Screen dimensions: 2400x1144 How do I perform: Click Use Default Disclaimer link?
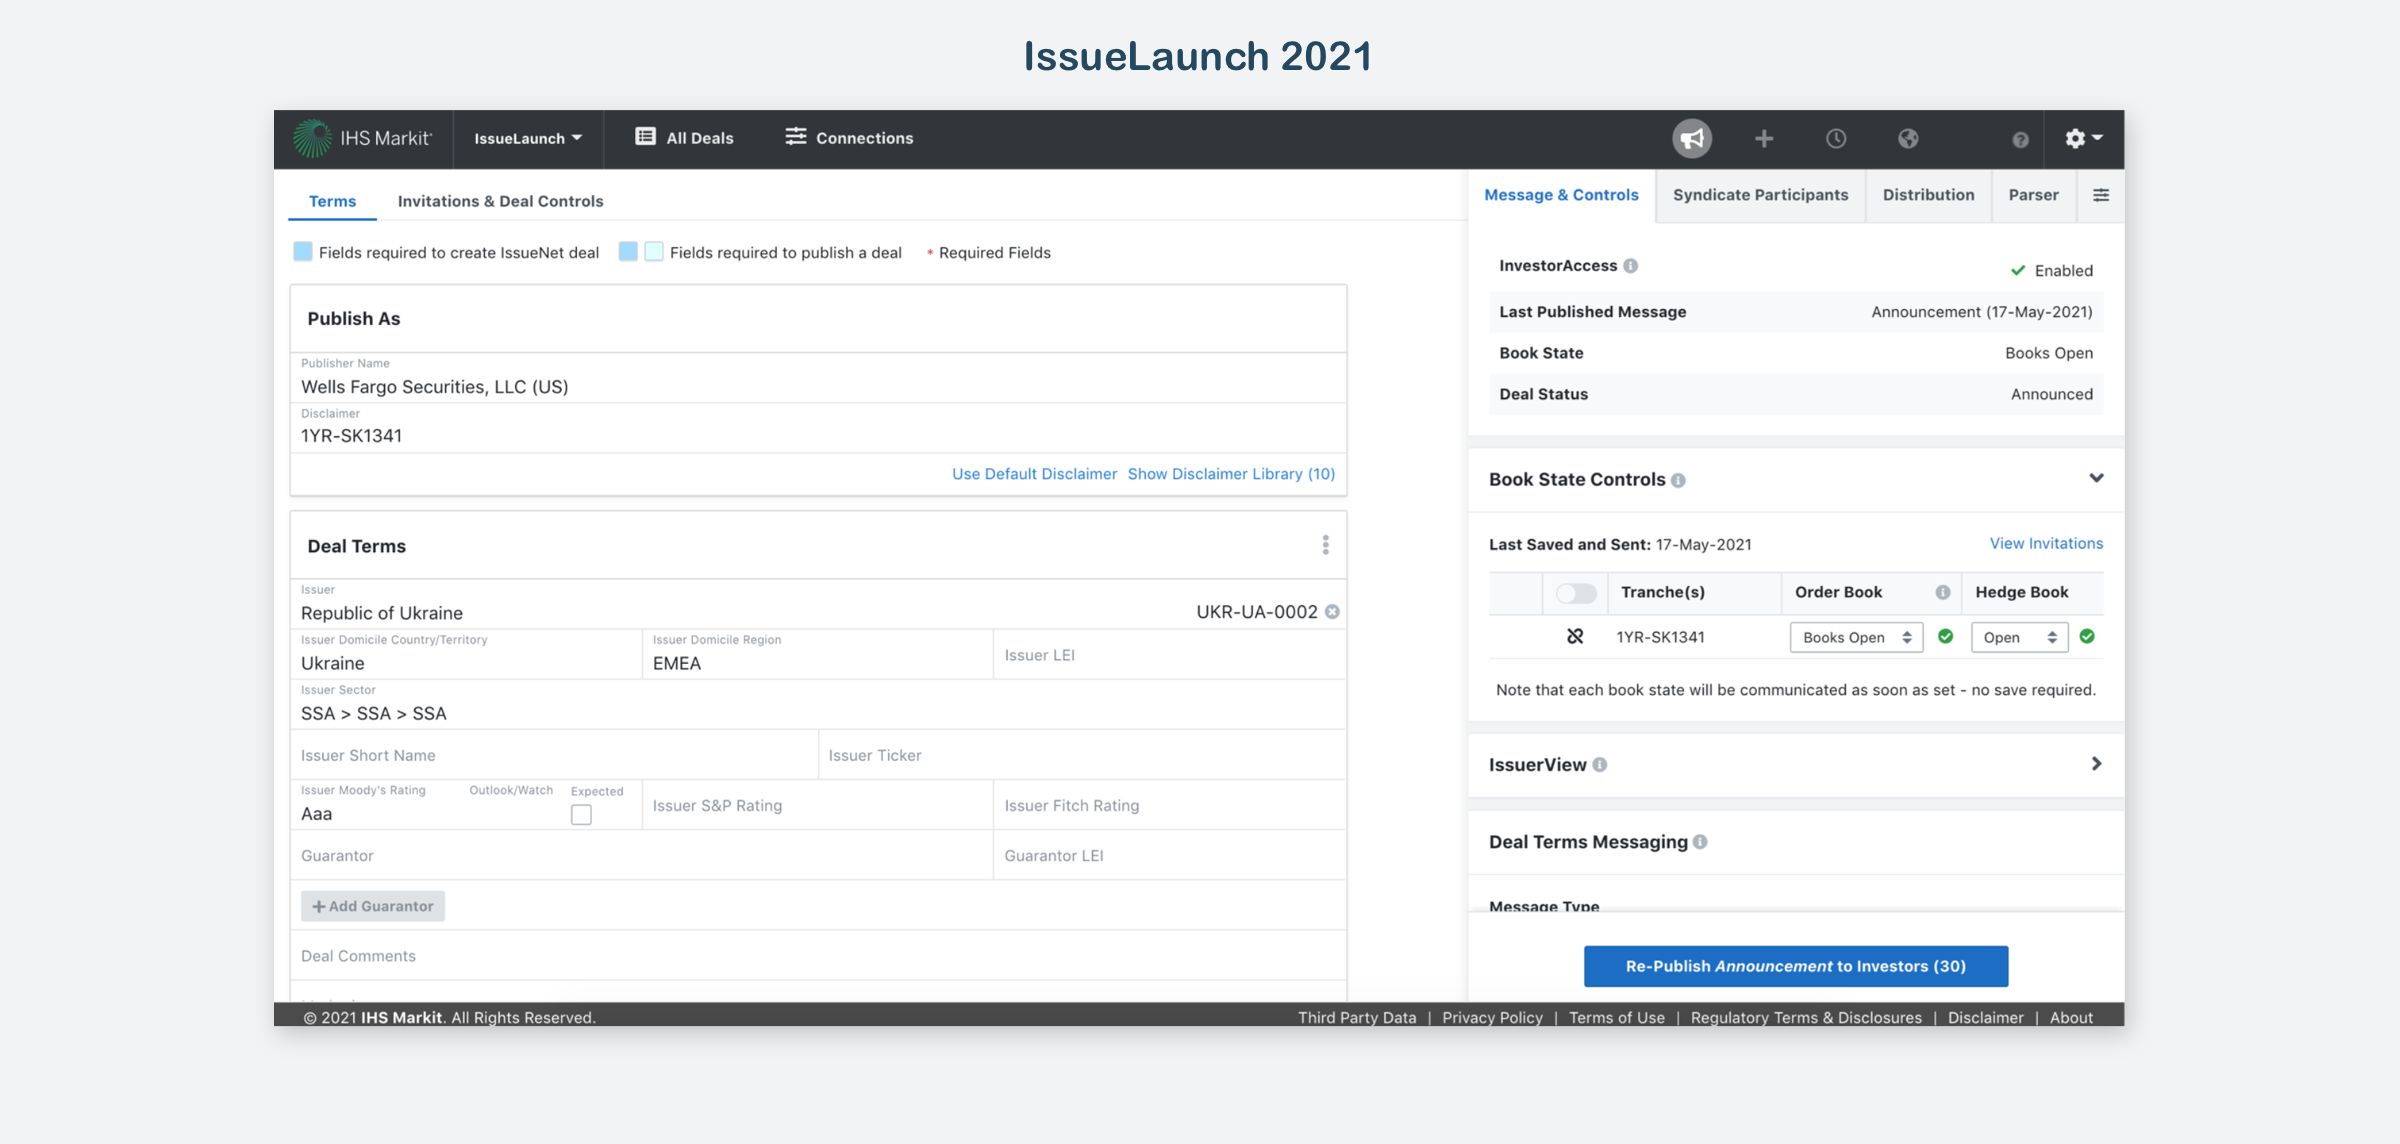(1034, 474)
